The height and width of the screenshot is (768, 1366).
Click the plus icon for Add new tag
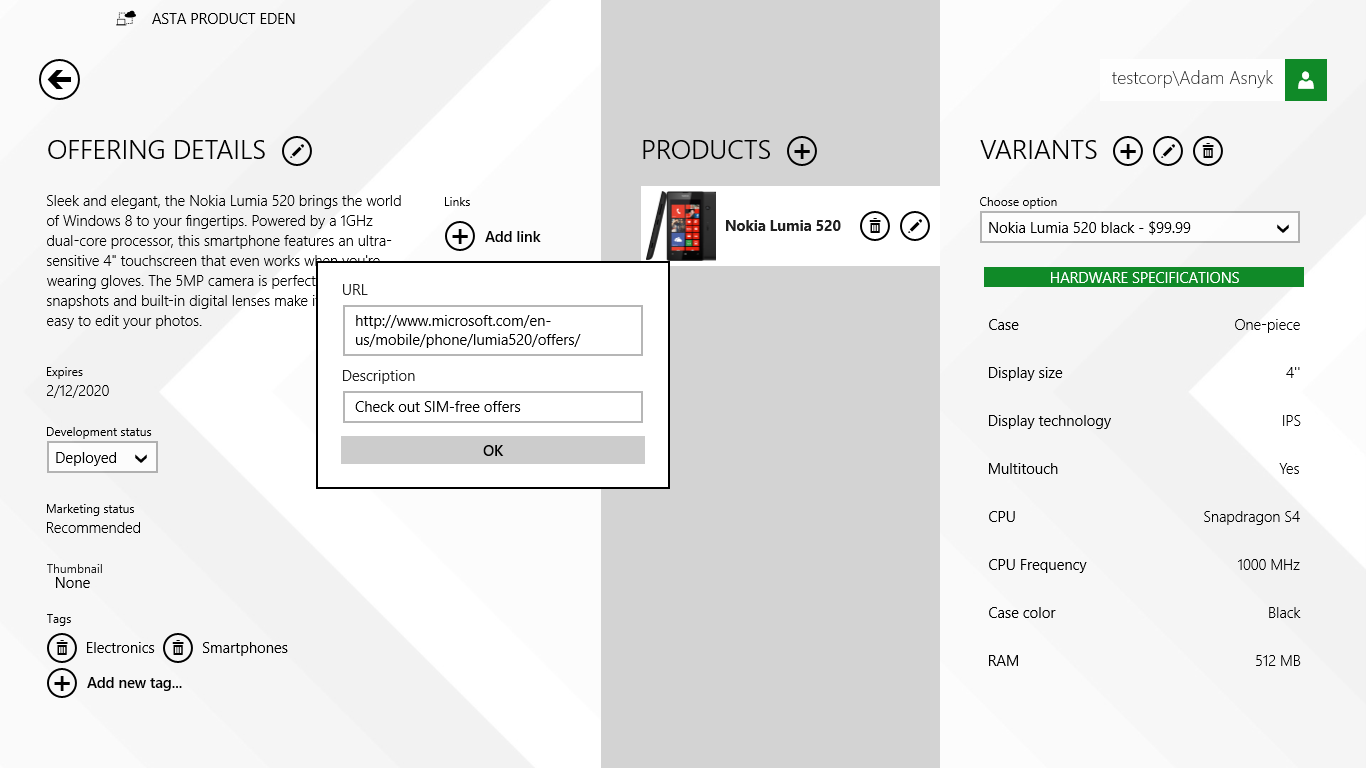(62, 683)
